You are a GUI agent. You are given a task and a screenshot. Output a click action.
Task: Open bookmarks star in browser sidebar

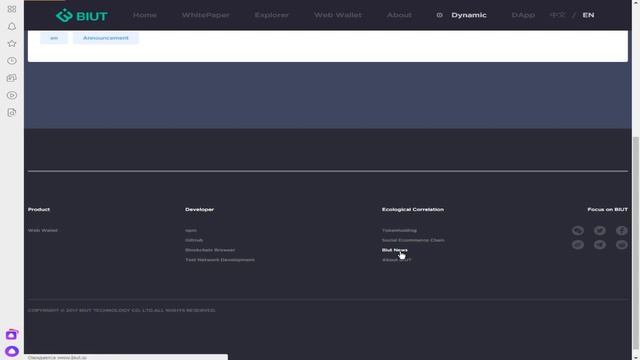[11, 44]
